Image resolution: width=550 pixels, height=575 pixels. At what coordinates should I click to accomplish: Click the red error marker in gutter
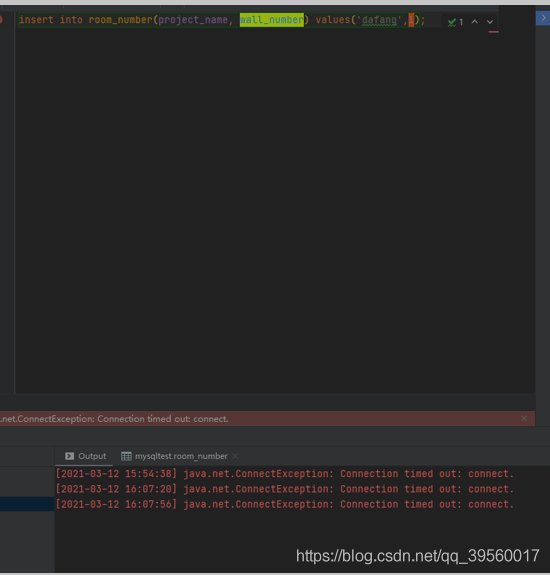[x=1, y=19]
